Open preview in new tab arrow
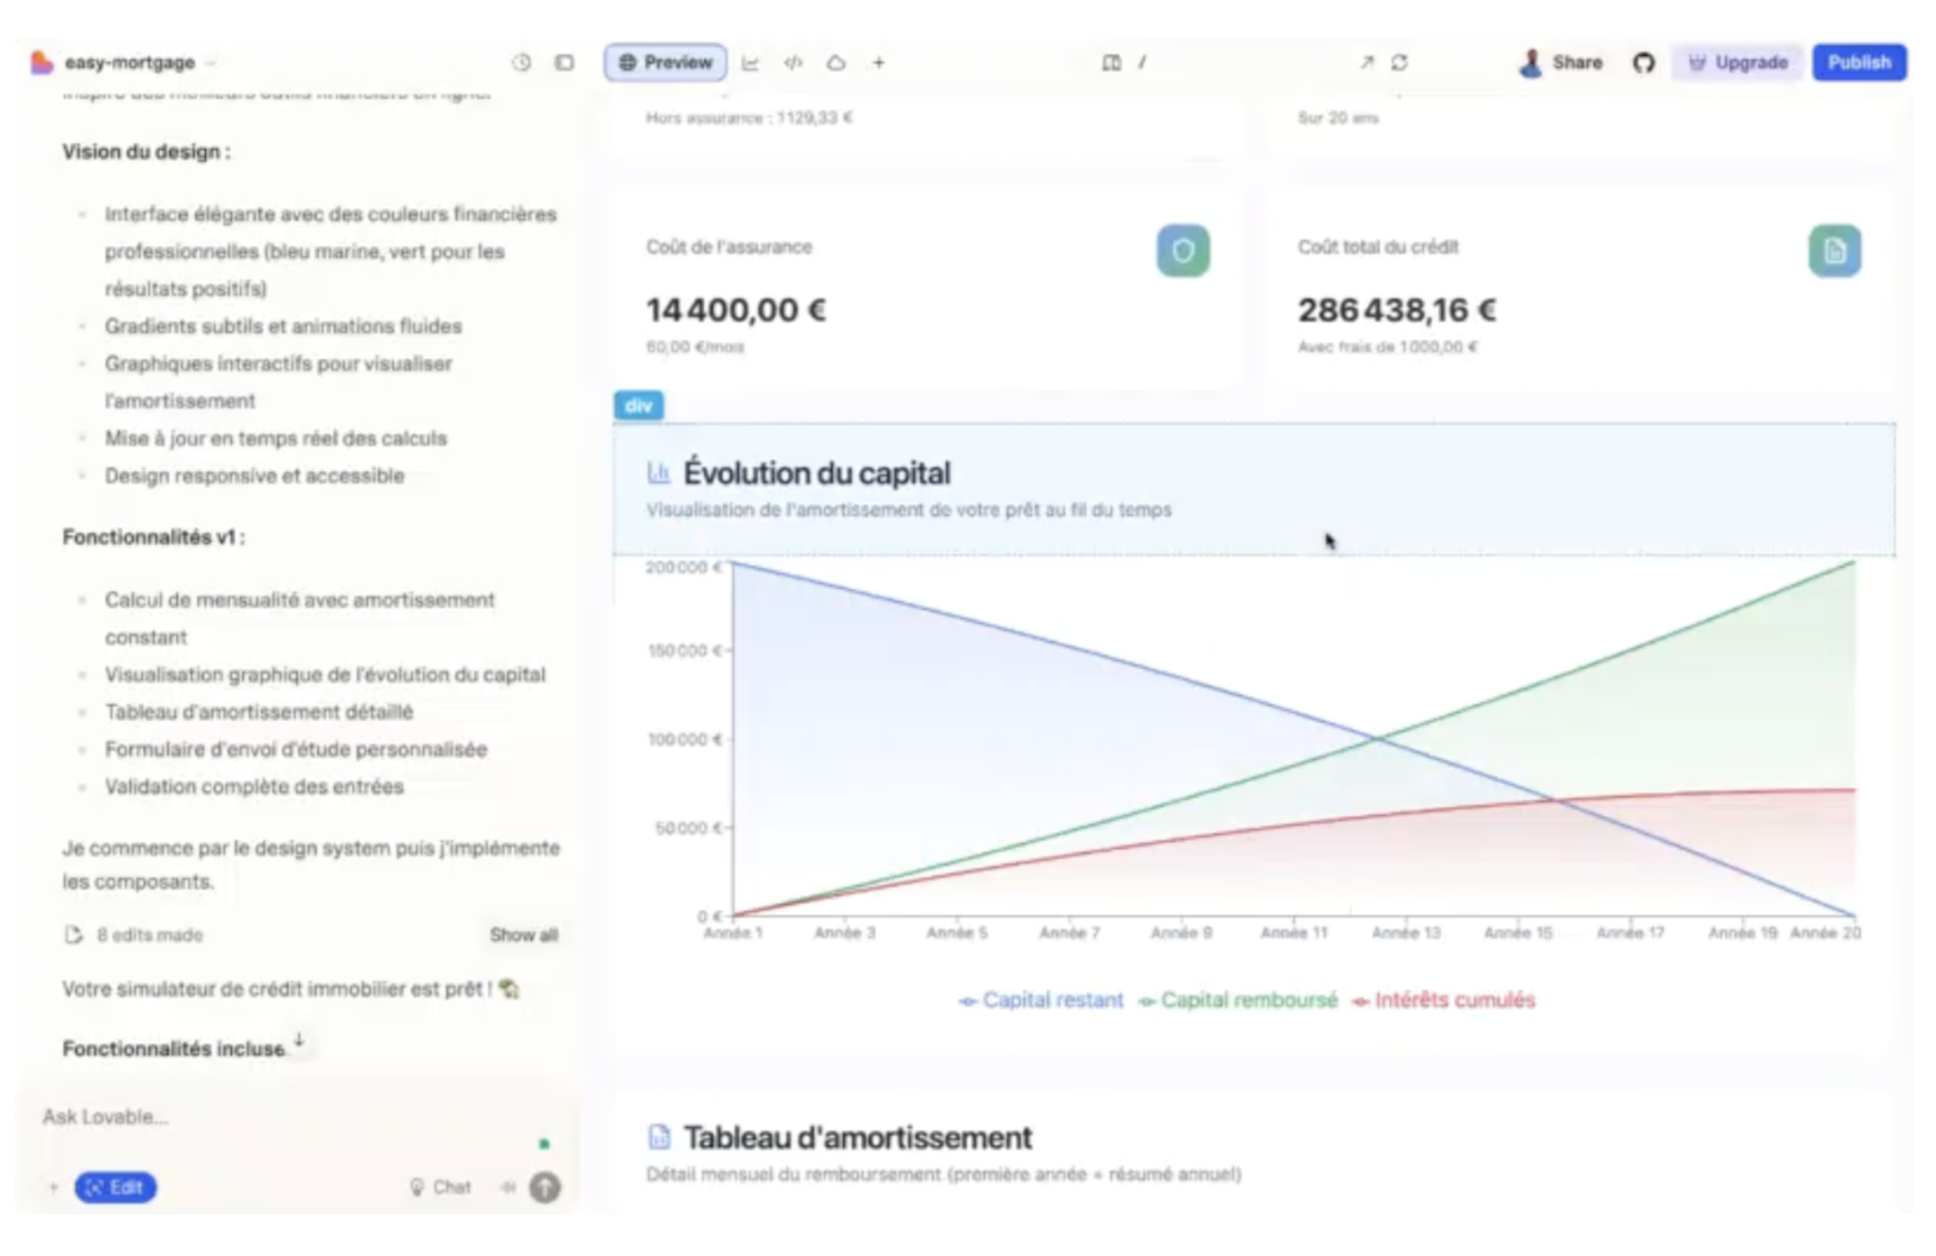The width and height of the screenshot is (1936, 1256). point(1366,62)
